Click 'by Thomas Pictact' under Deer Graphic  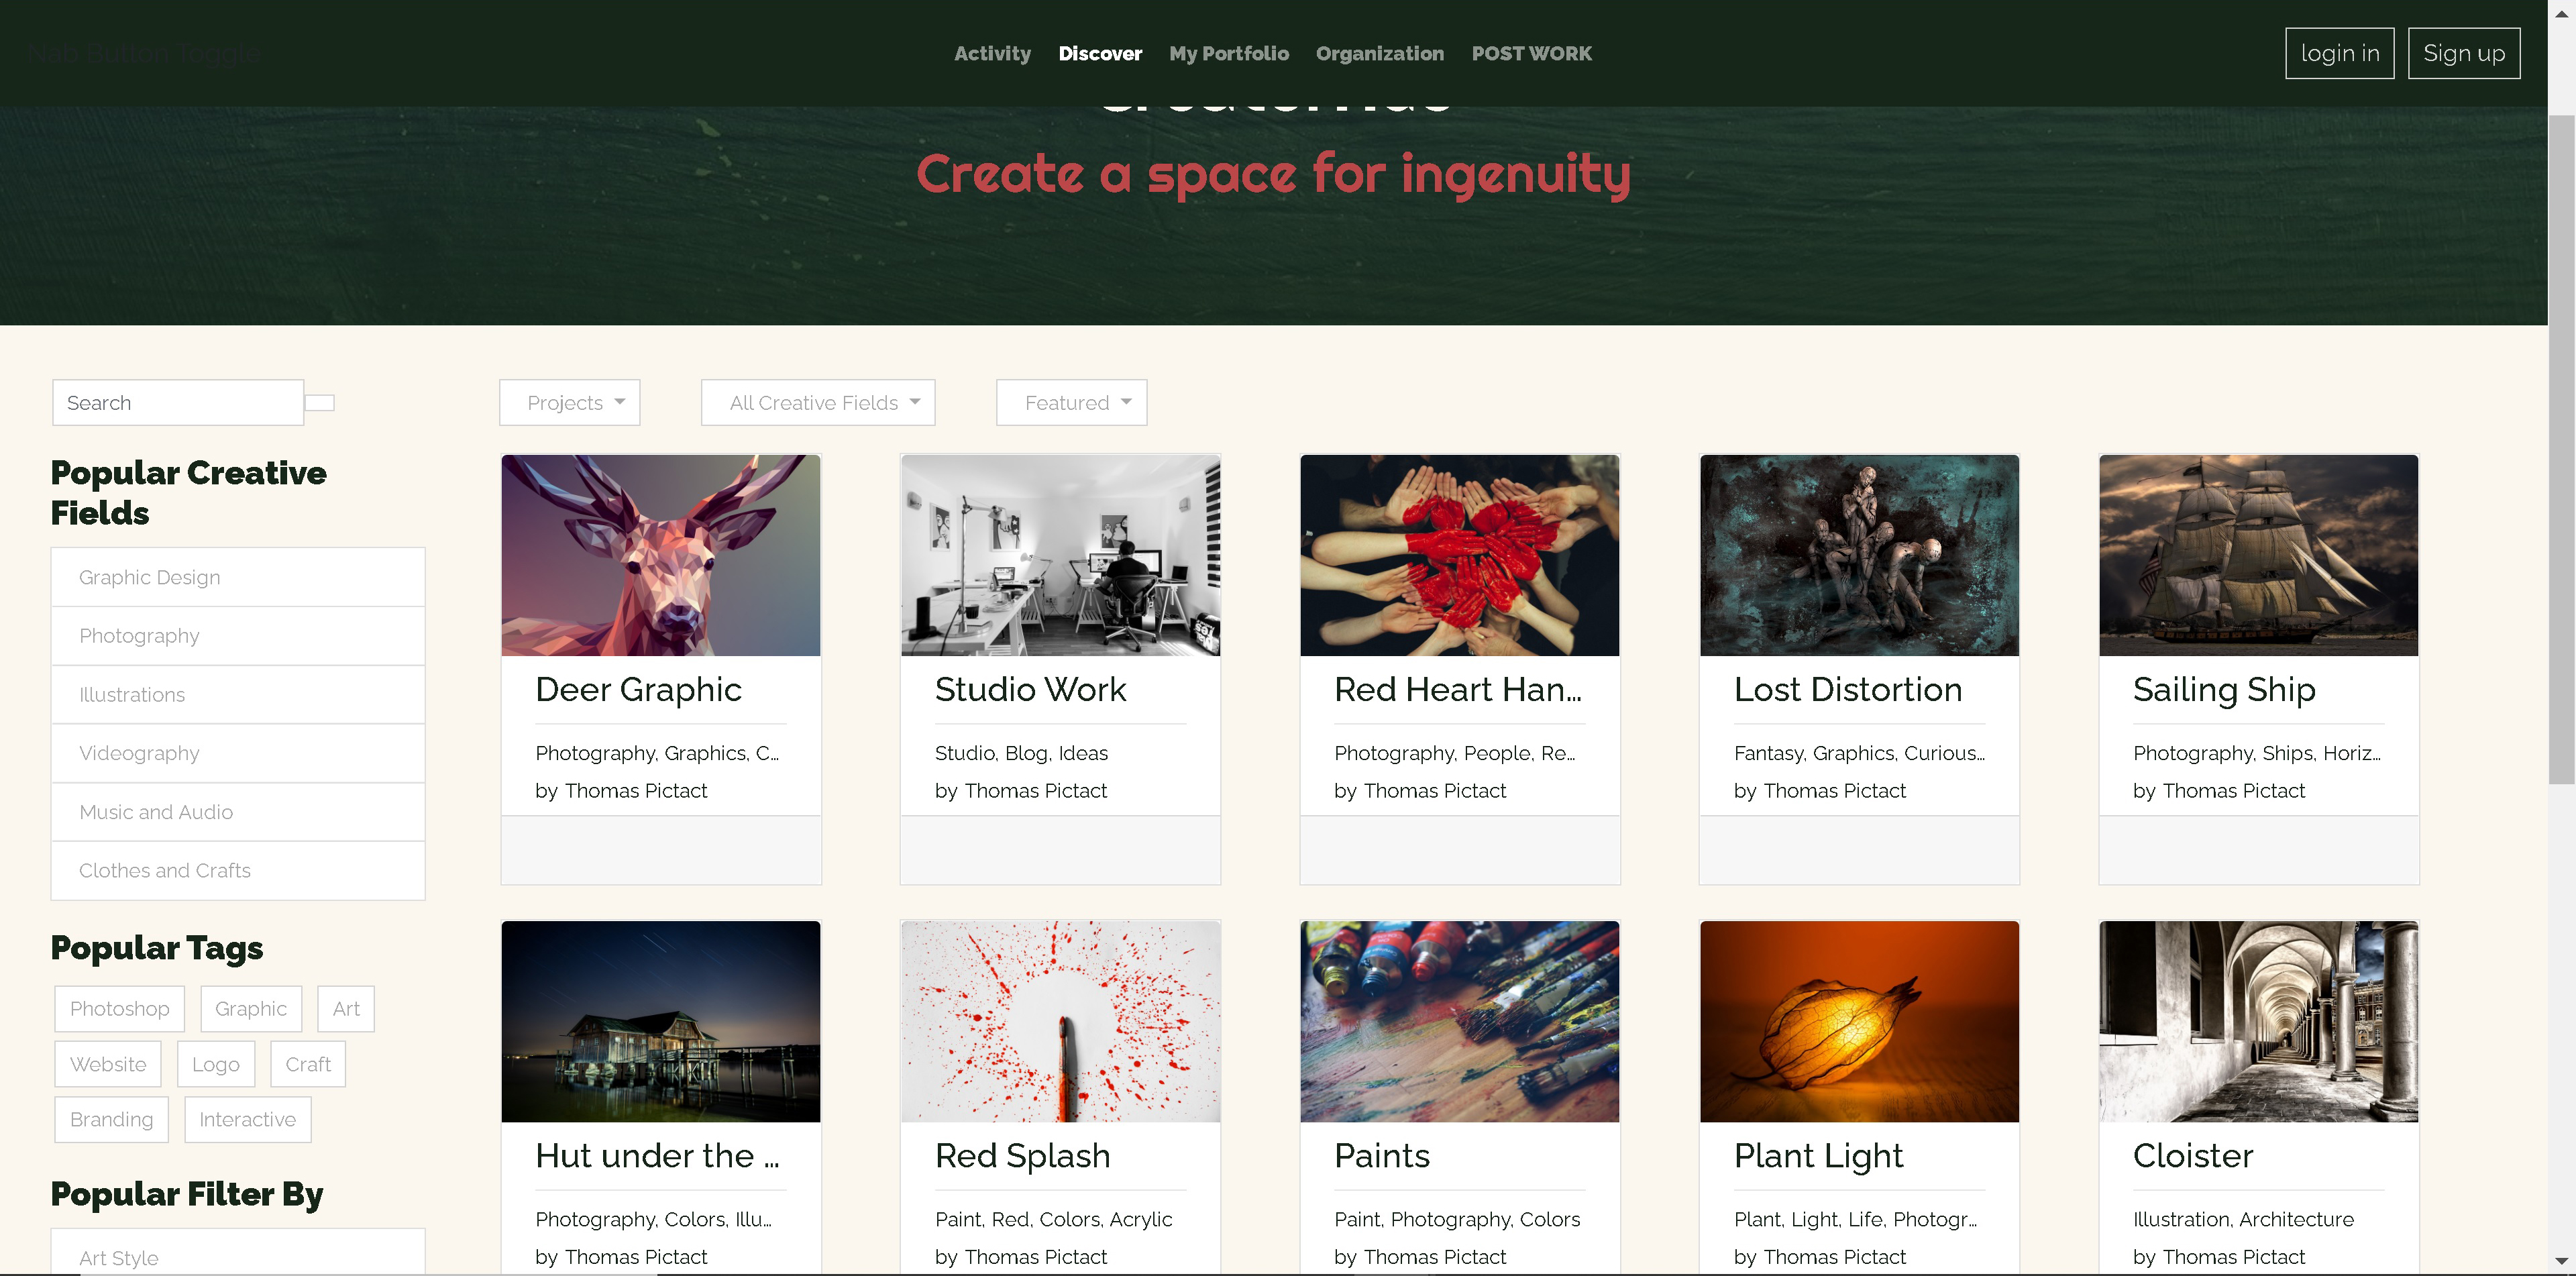(620, 791)
